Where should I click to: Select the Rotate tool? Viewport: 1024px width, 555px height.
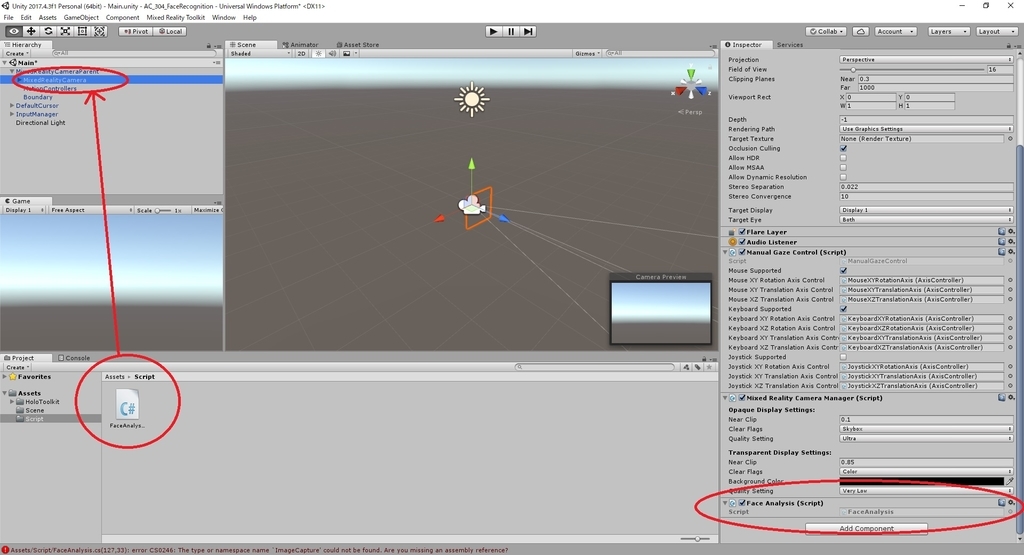pos(48,31)
